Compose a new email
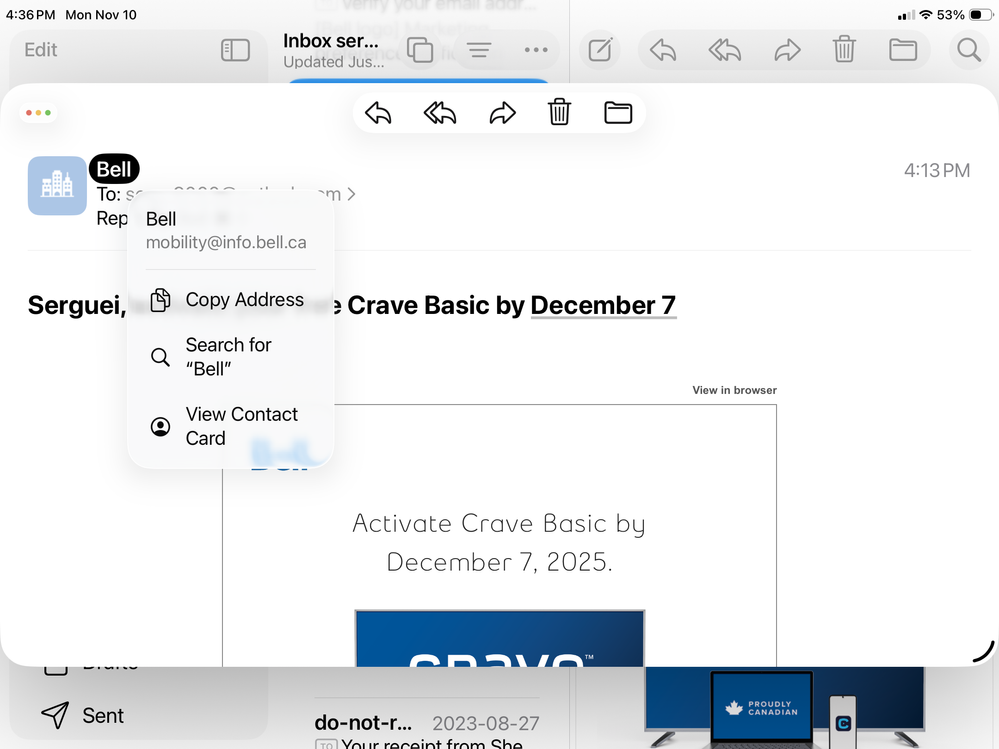999x749 pixels. tap(600, 50)
